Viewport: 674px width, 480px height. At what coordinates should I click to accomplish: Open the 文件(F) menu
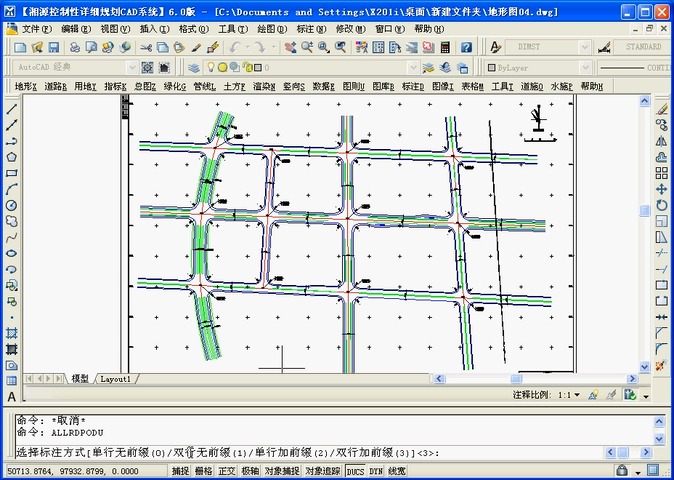[x=37, y=29]
